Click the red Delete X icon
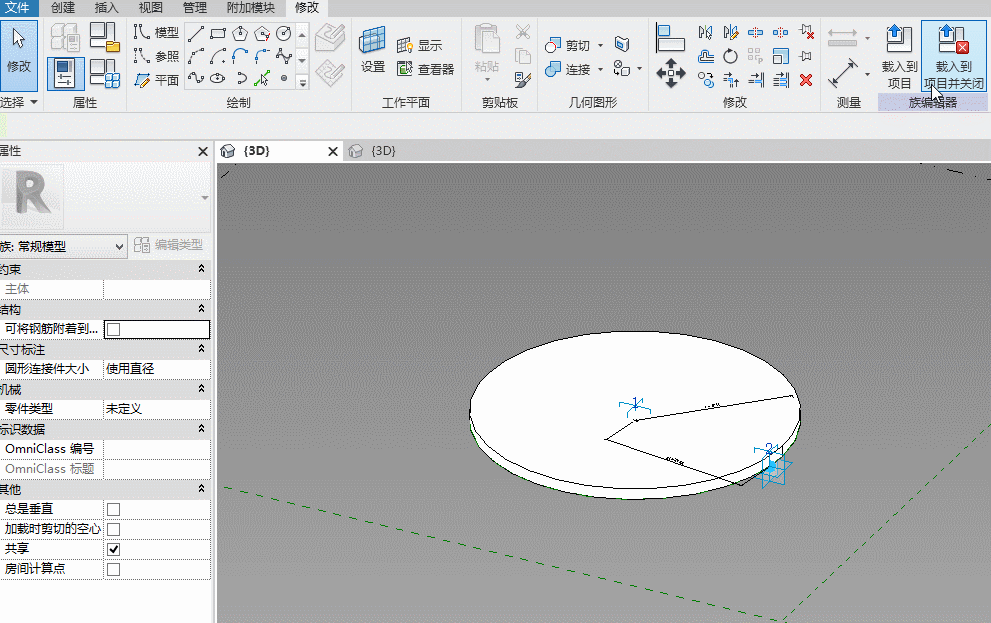The height and width of the screenshot is (623, 991). tap(806, 80)
